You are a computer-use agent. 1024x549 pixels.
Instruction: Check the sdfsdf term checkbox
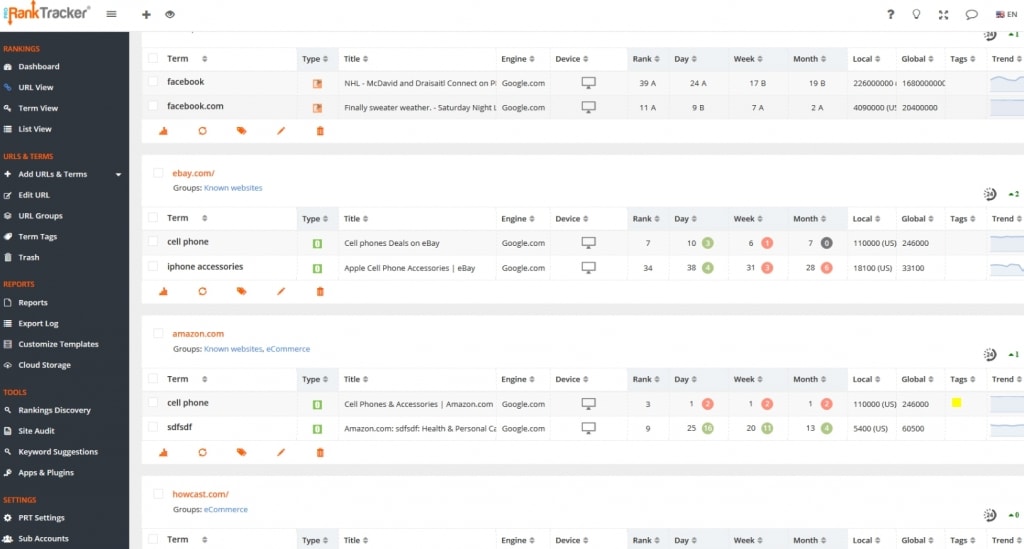coord(153,427)
